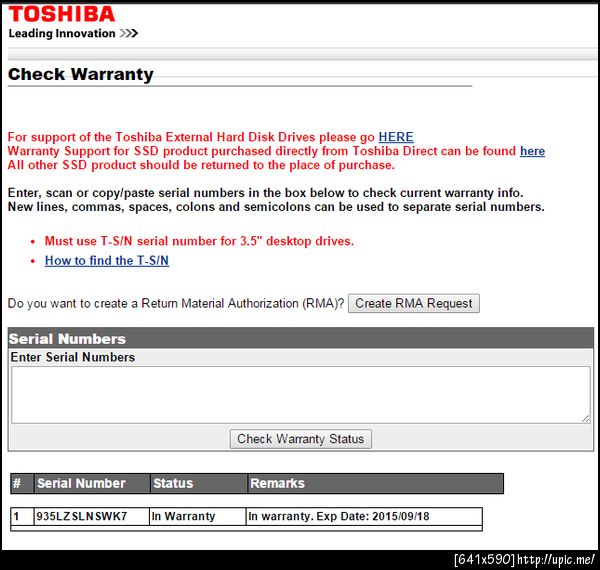Click 'Must use T-S/N serial number' notice
600x570 pixels.
(199, 241)
